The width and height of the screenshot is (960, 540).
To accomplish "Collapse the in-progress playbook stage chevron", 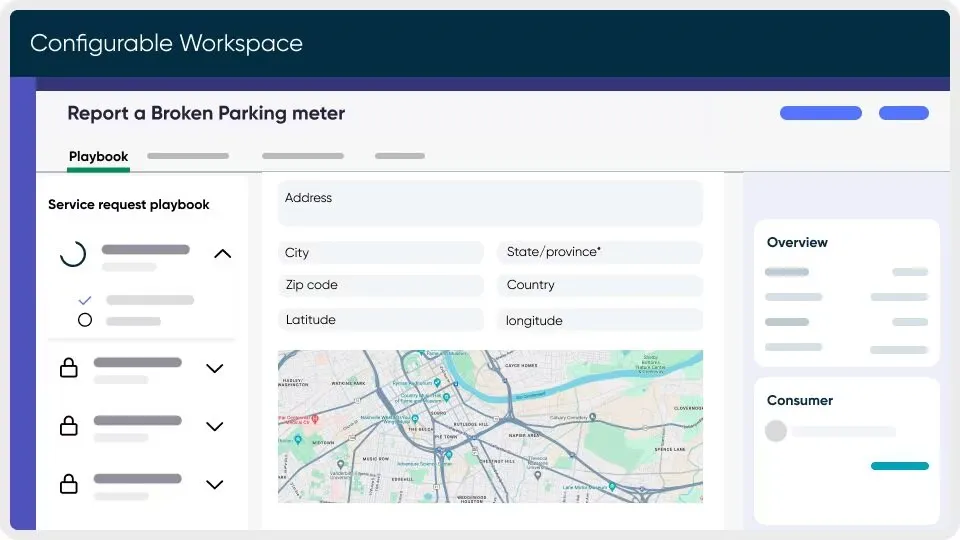I will pos(223,253).
